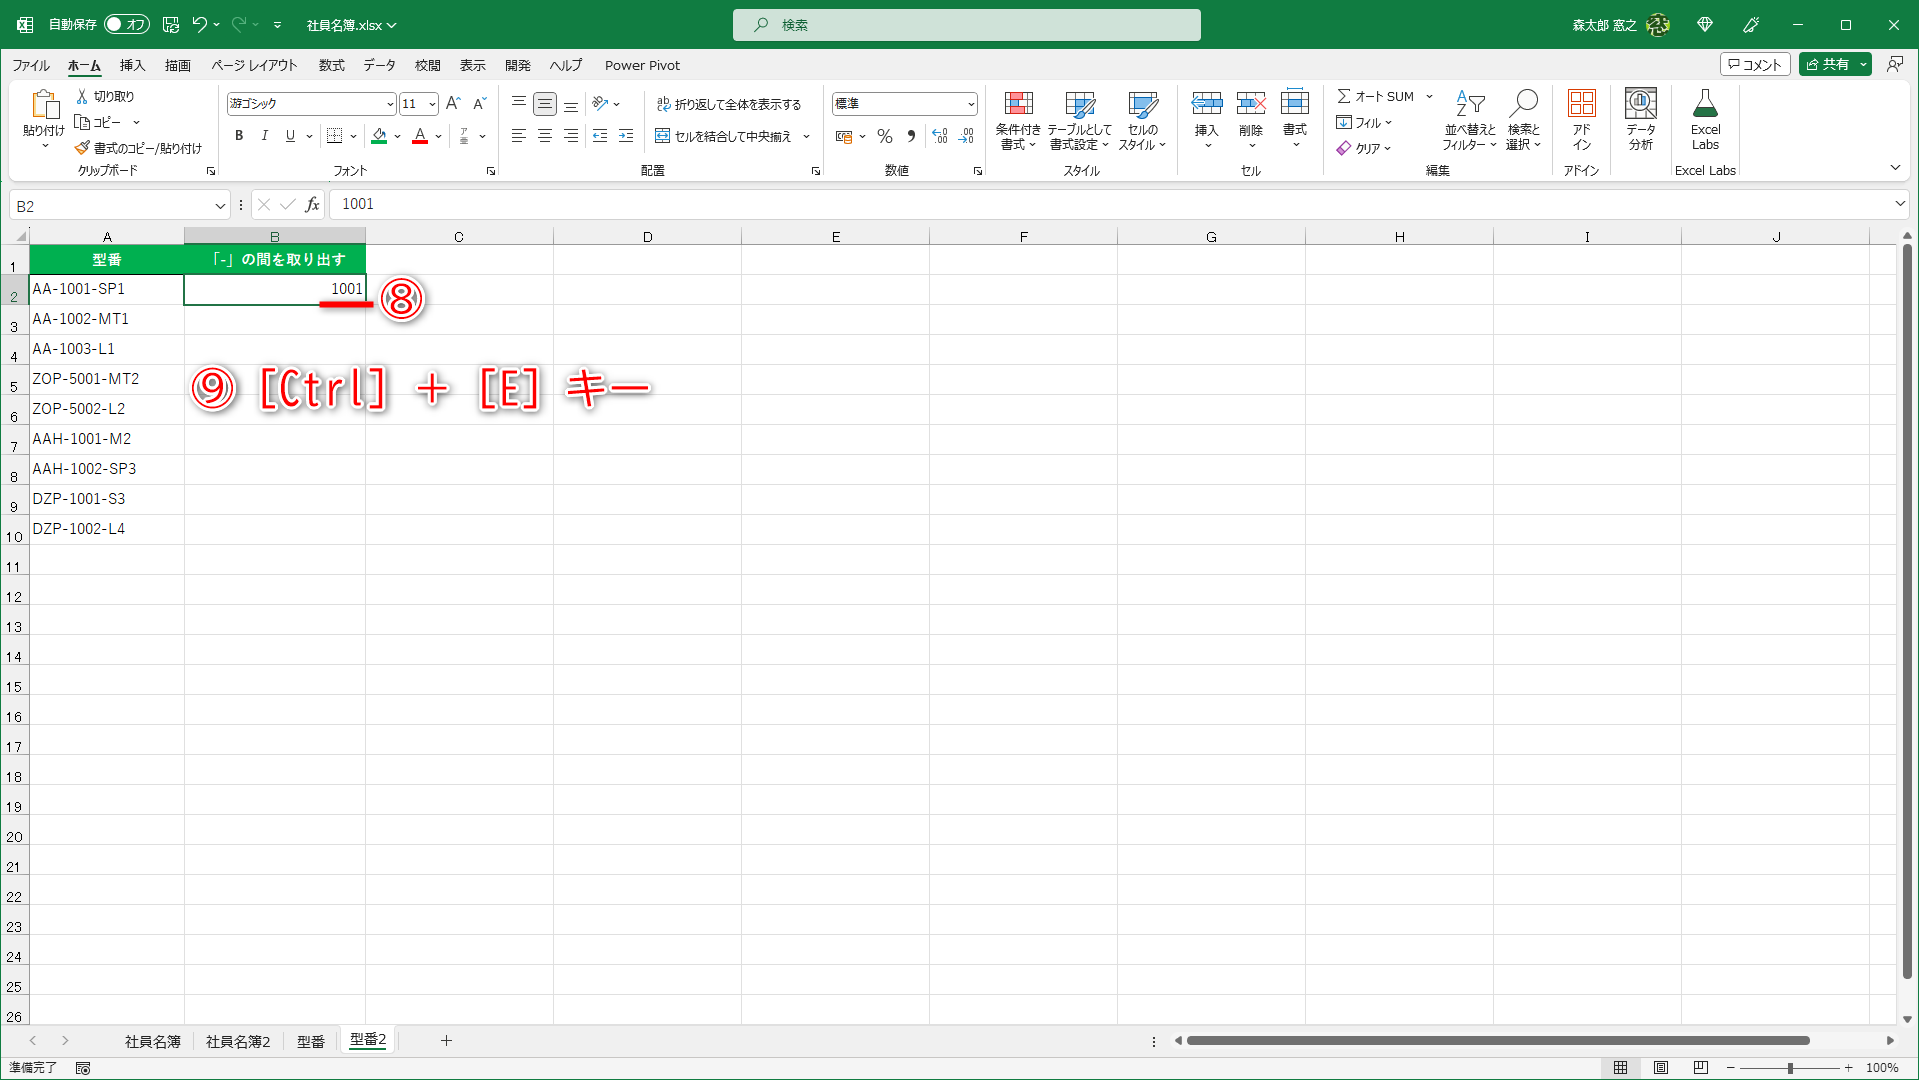Click the Share (共有) button

click(1828, 64)
